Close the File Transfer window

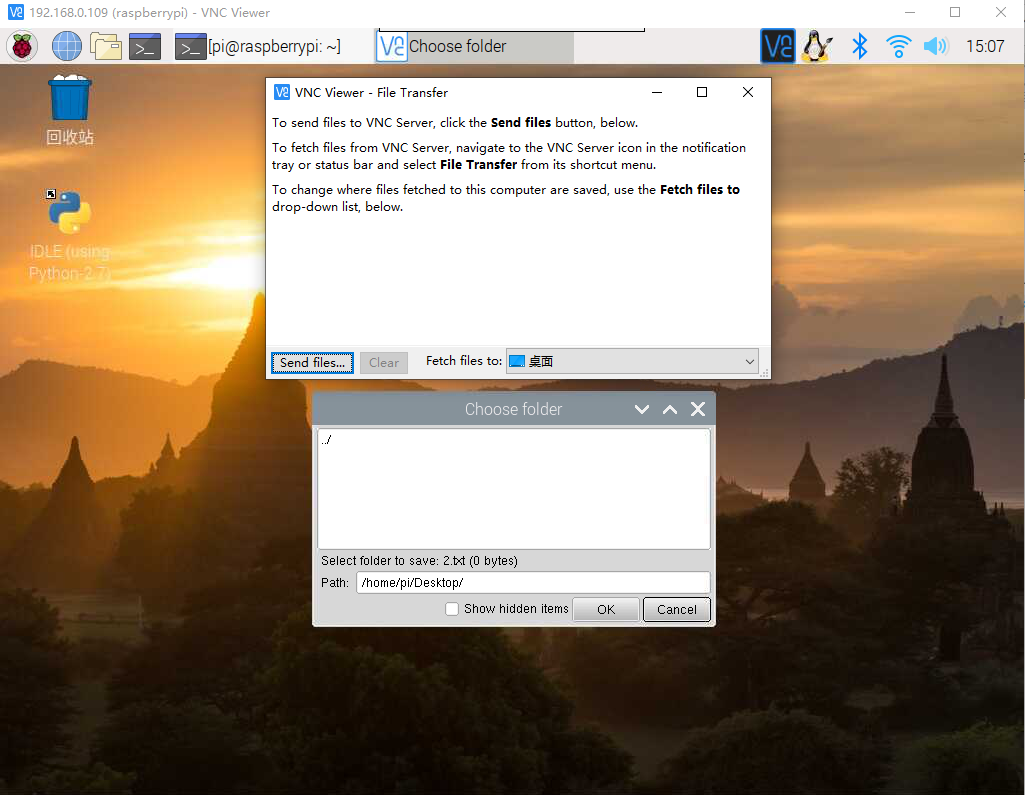pyautogui.click(x=748, y=92)
